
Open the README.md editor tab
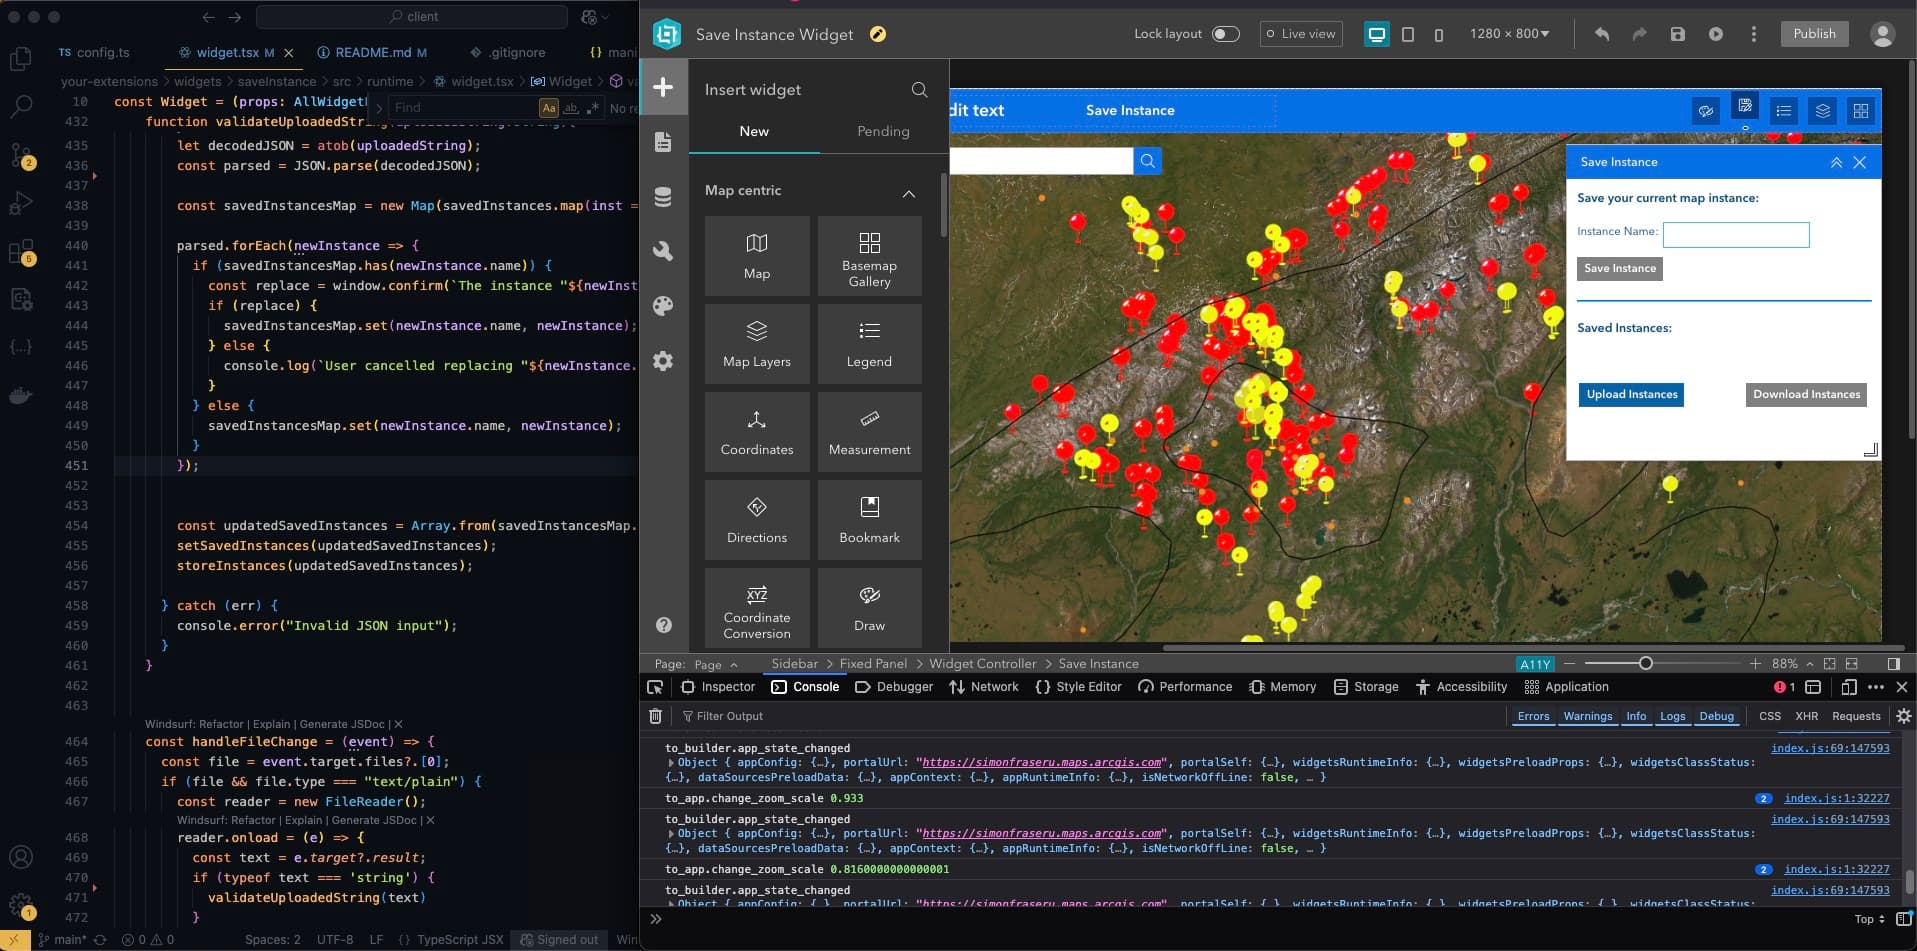click(x=372, y=52)
